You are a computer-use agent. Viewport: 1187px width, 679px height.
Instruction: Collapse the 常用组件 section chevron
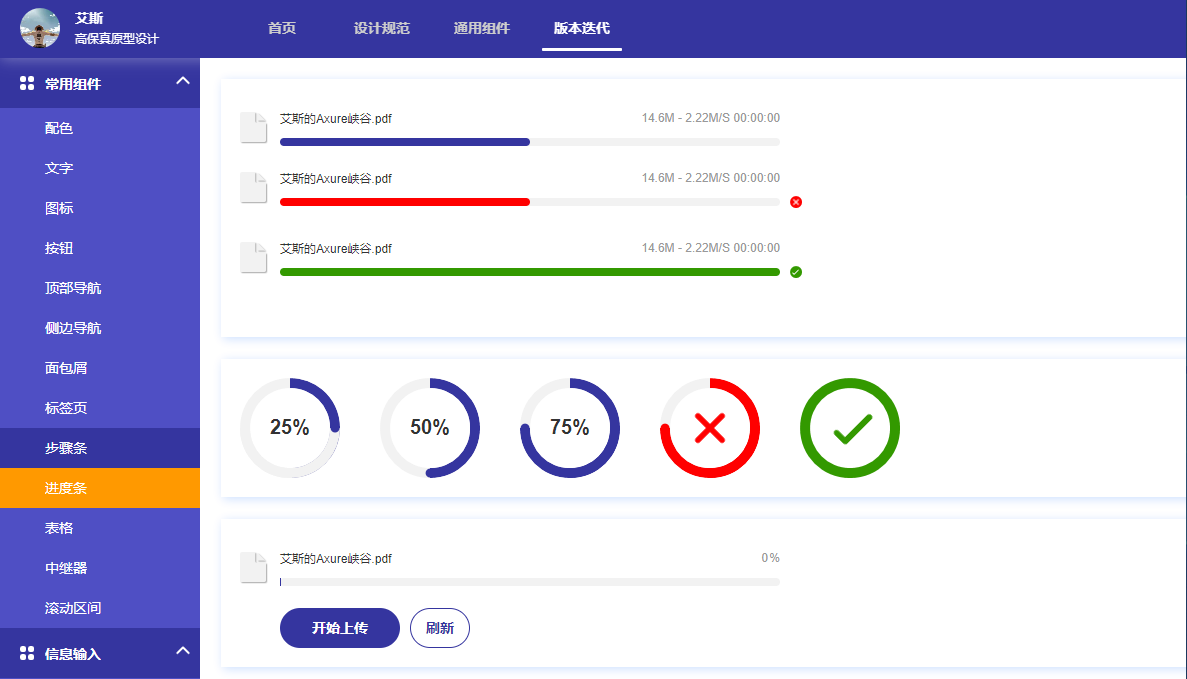click(x=182, y=80)
